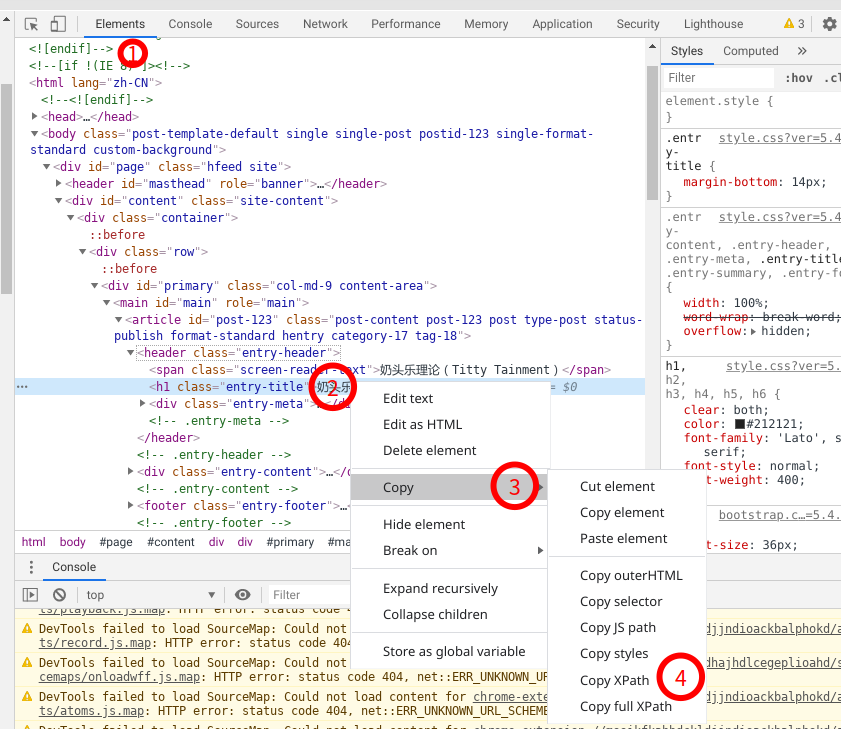This screenshot has height=729, width=841.
Task: Switch to the Sources tab
Action: coord(257,24)
